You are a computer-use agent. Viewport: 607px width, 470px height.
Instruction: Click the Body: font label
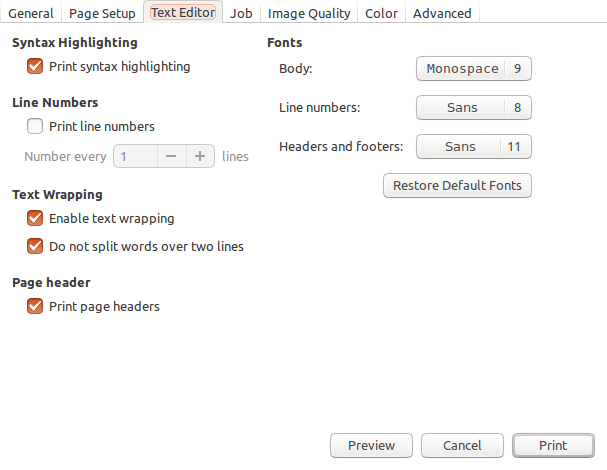[x=295, y=69]
